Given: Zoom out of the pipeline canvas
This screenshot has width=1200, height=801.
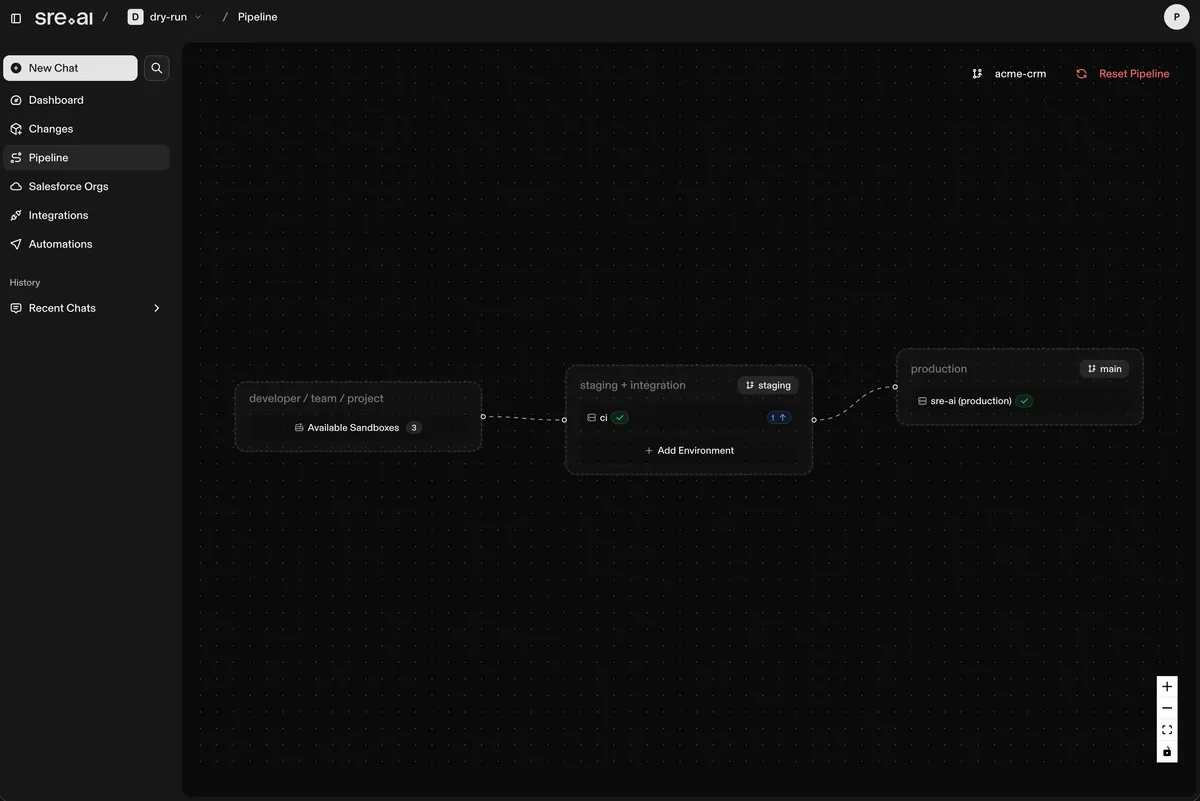Looking at the screenshot, I should pyautogui.click(x=1167, y=708).
